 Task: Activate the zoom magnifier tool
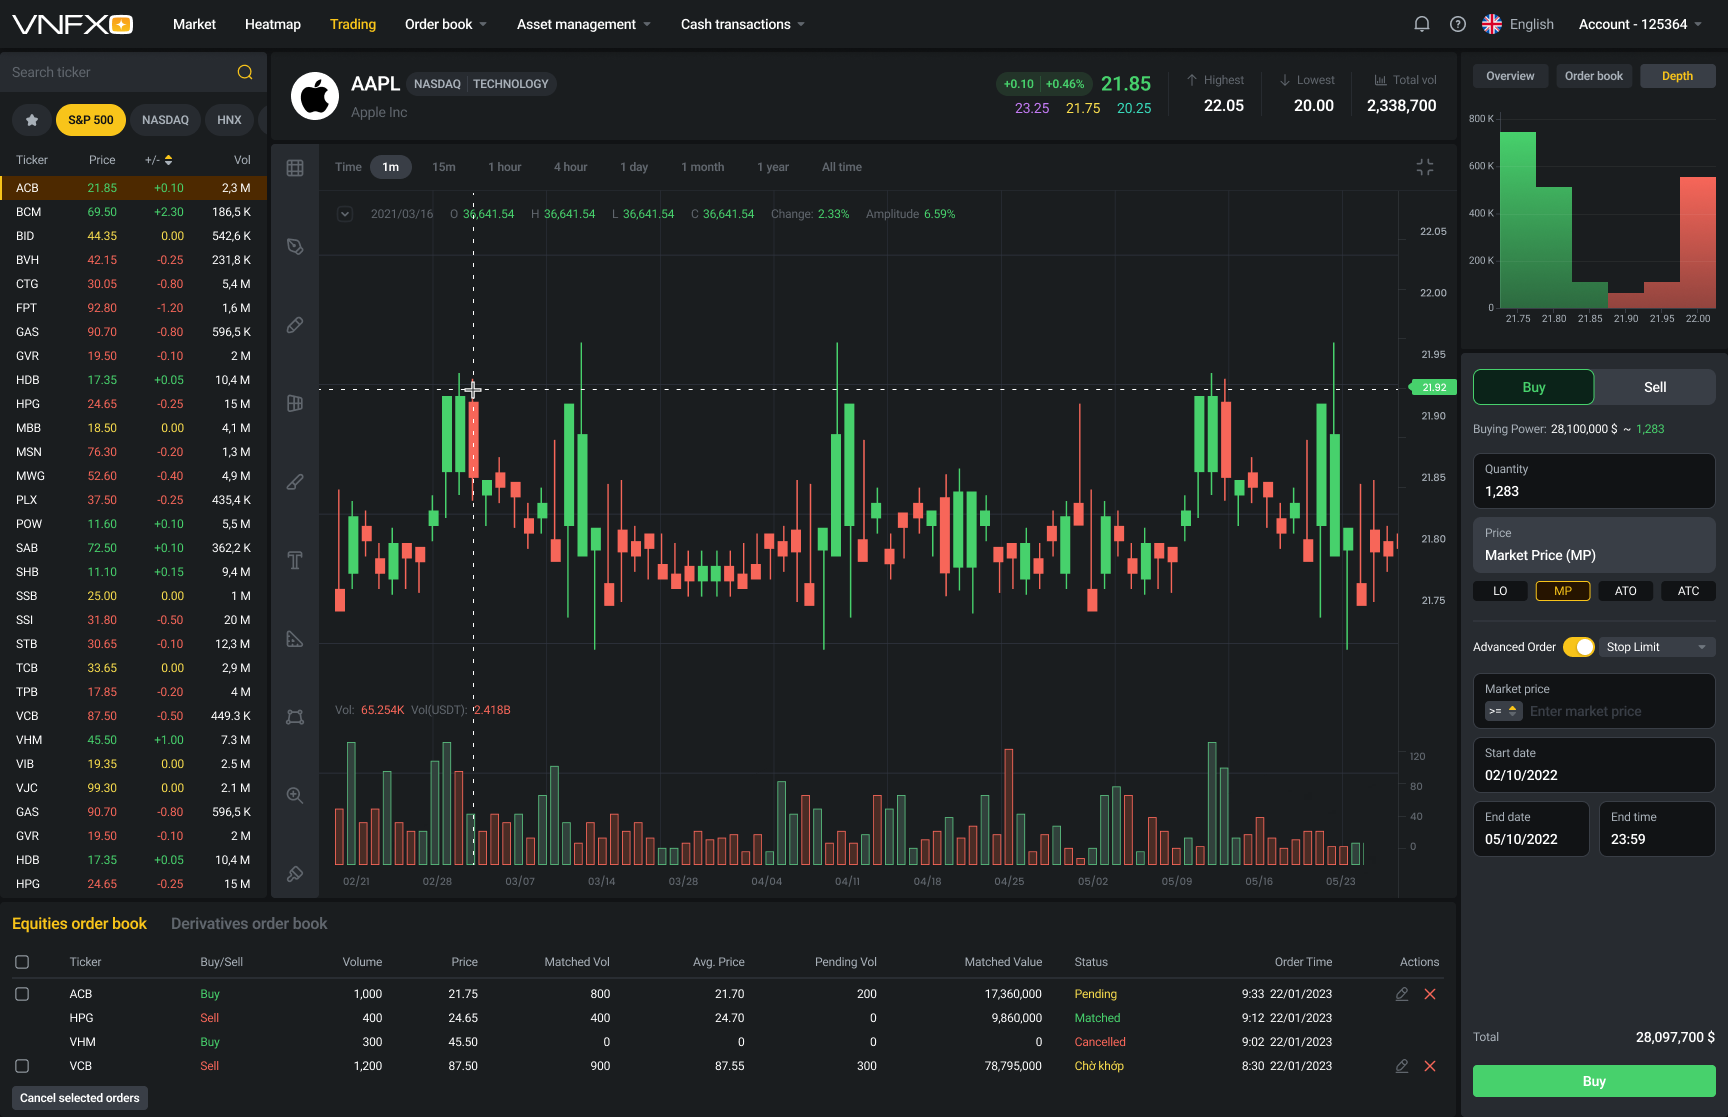click(x=295, y=795)
